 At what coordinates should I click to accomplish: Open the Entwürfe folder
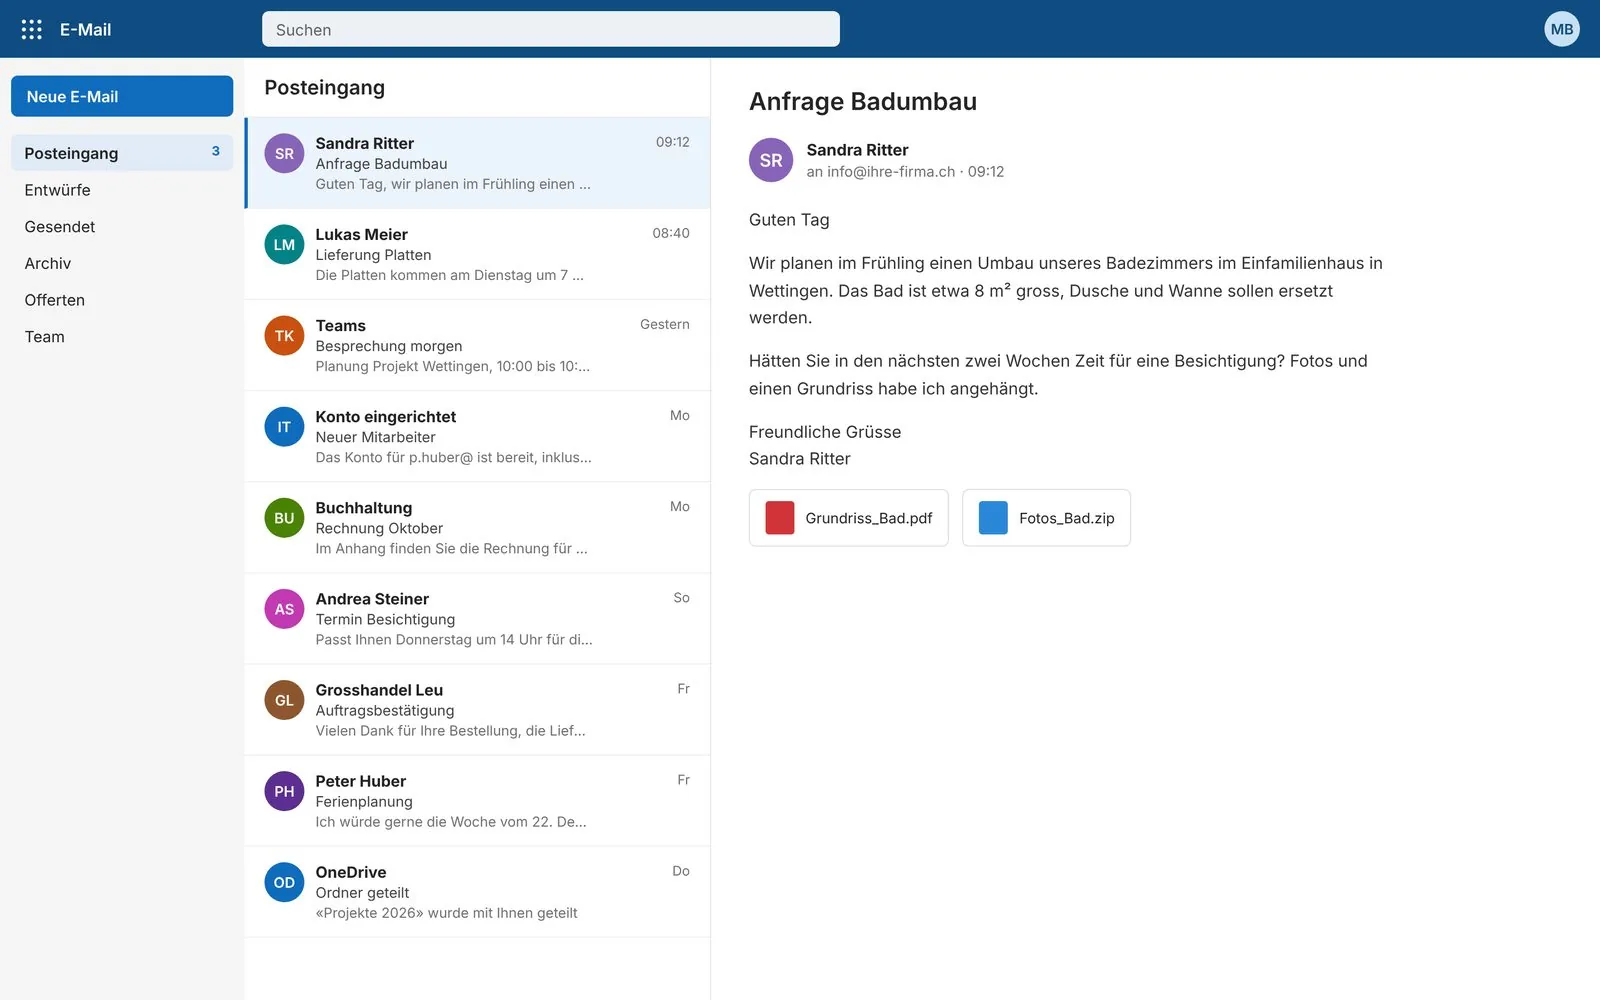[122, 190]
